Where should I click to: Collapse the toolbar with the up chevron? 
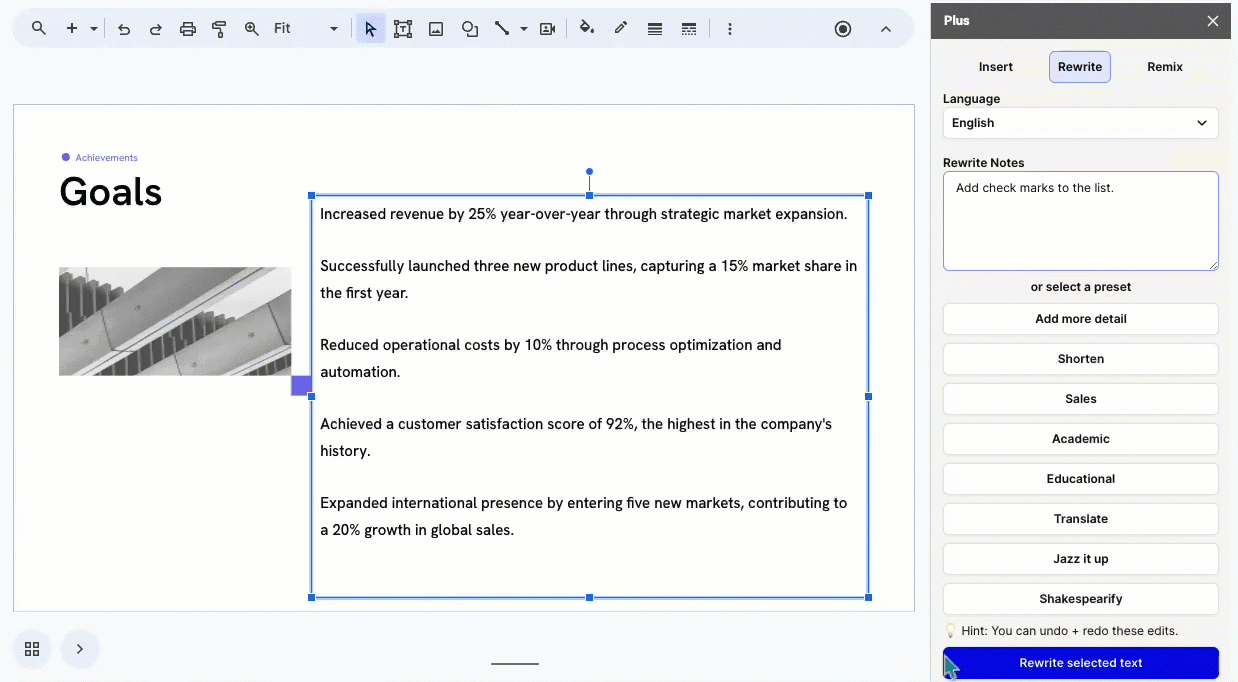[886, 29]
